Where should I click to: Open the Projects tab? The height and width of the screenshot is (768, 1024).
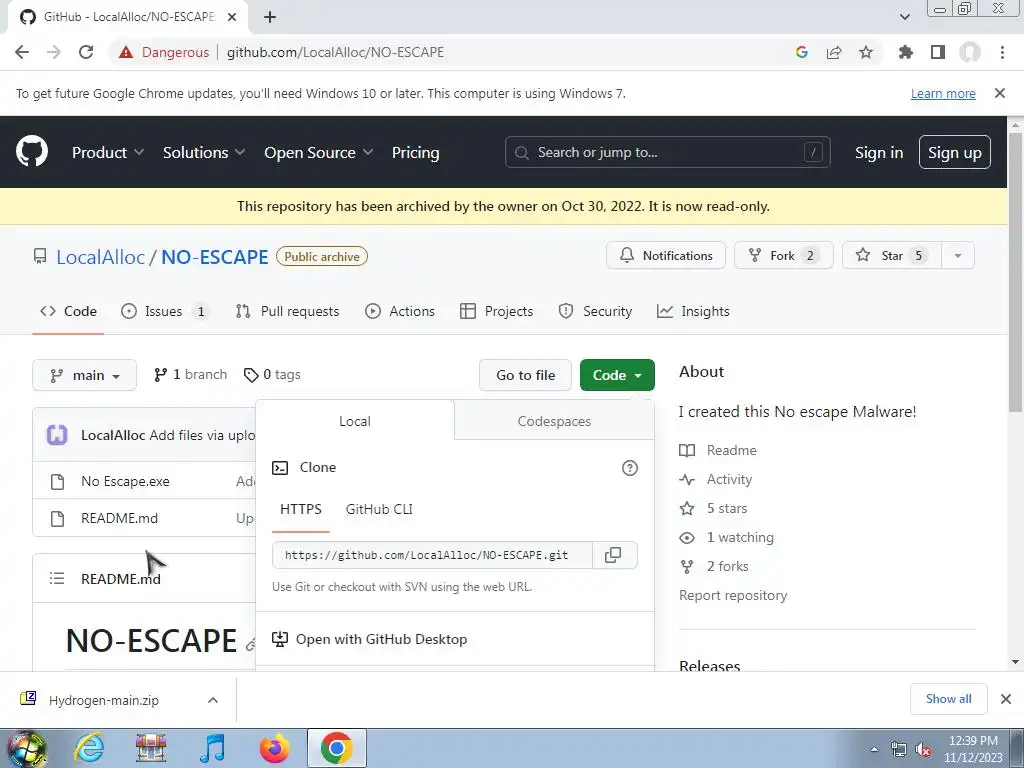496,312
